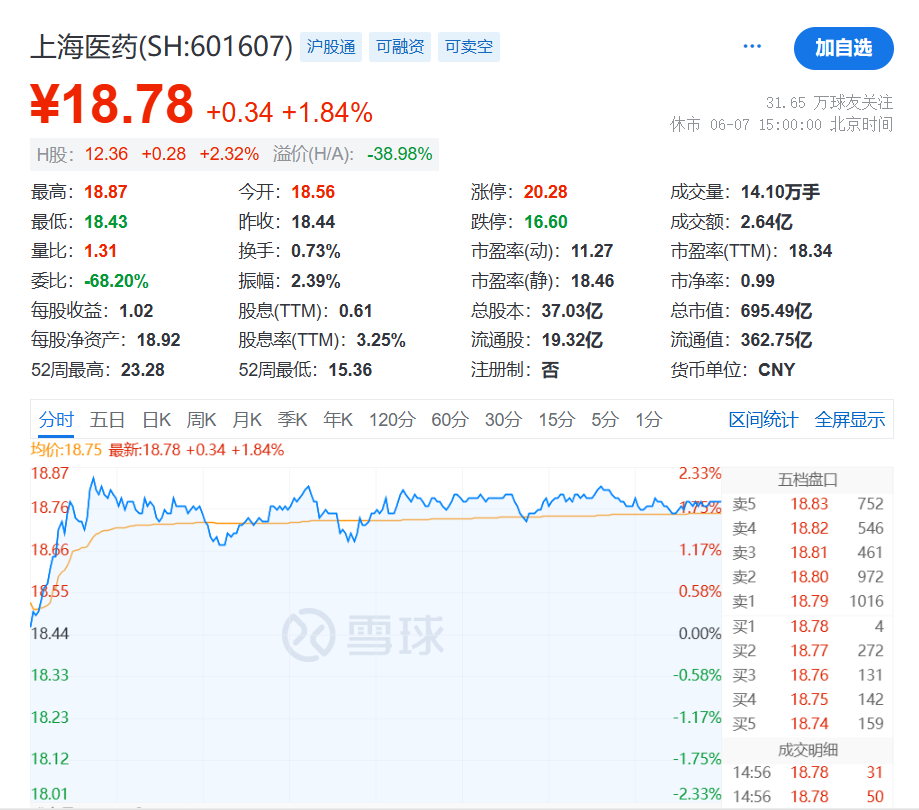Select the 15分 interval tab
Screen dimensions: 919x810
(x=557, y=420)
